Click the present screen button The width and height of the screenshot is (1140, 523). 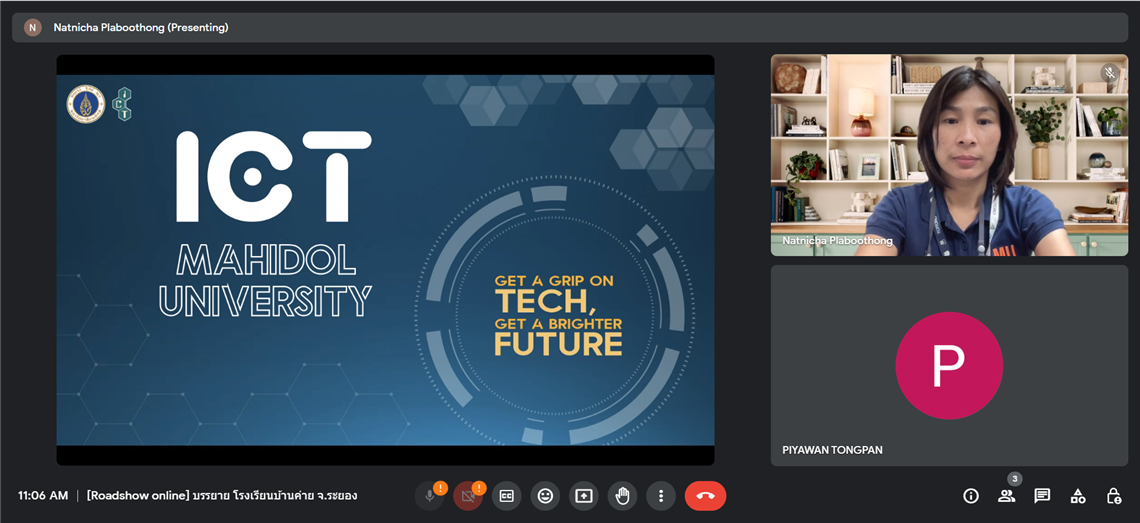click(x=583, y=496)
